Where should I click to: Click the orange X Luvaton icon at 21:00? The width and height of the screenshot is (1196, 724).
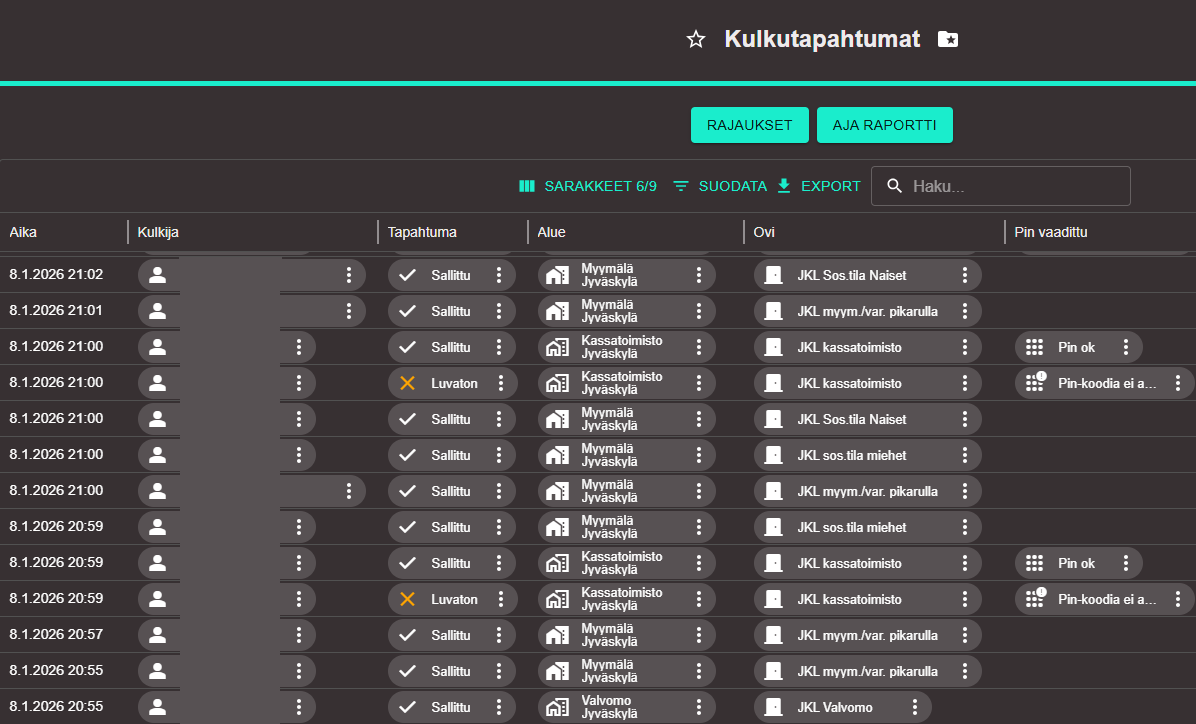tap(407, 383)
